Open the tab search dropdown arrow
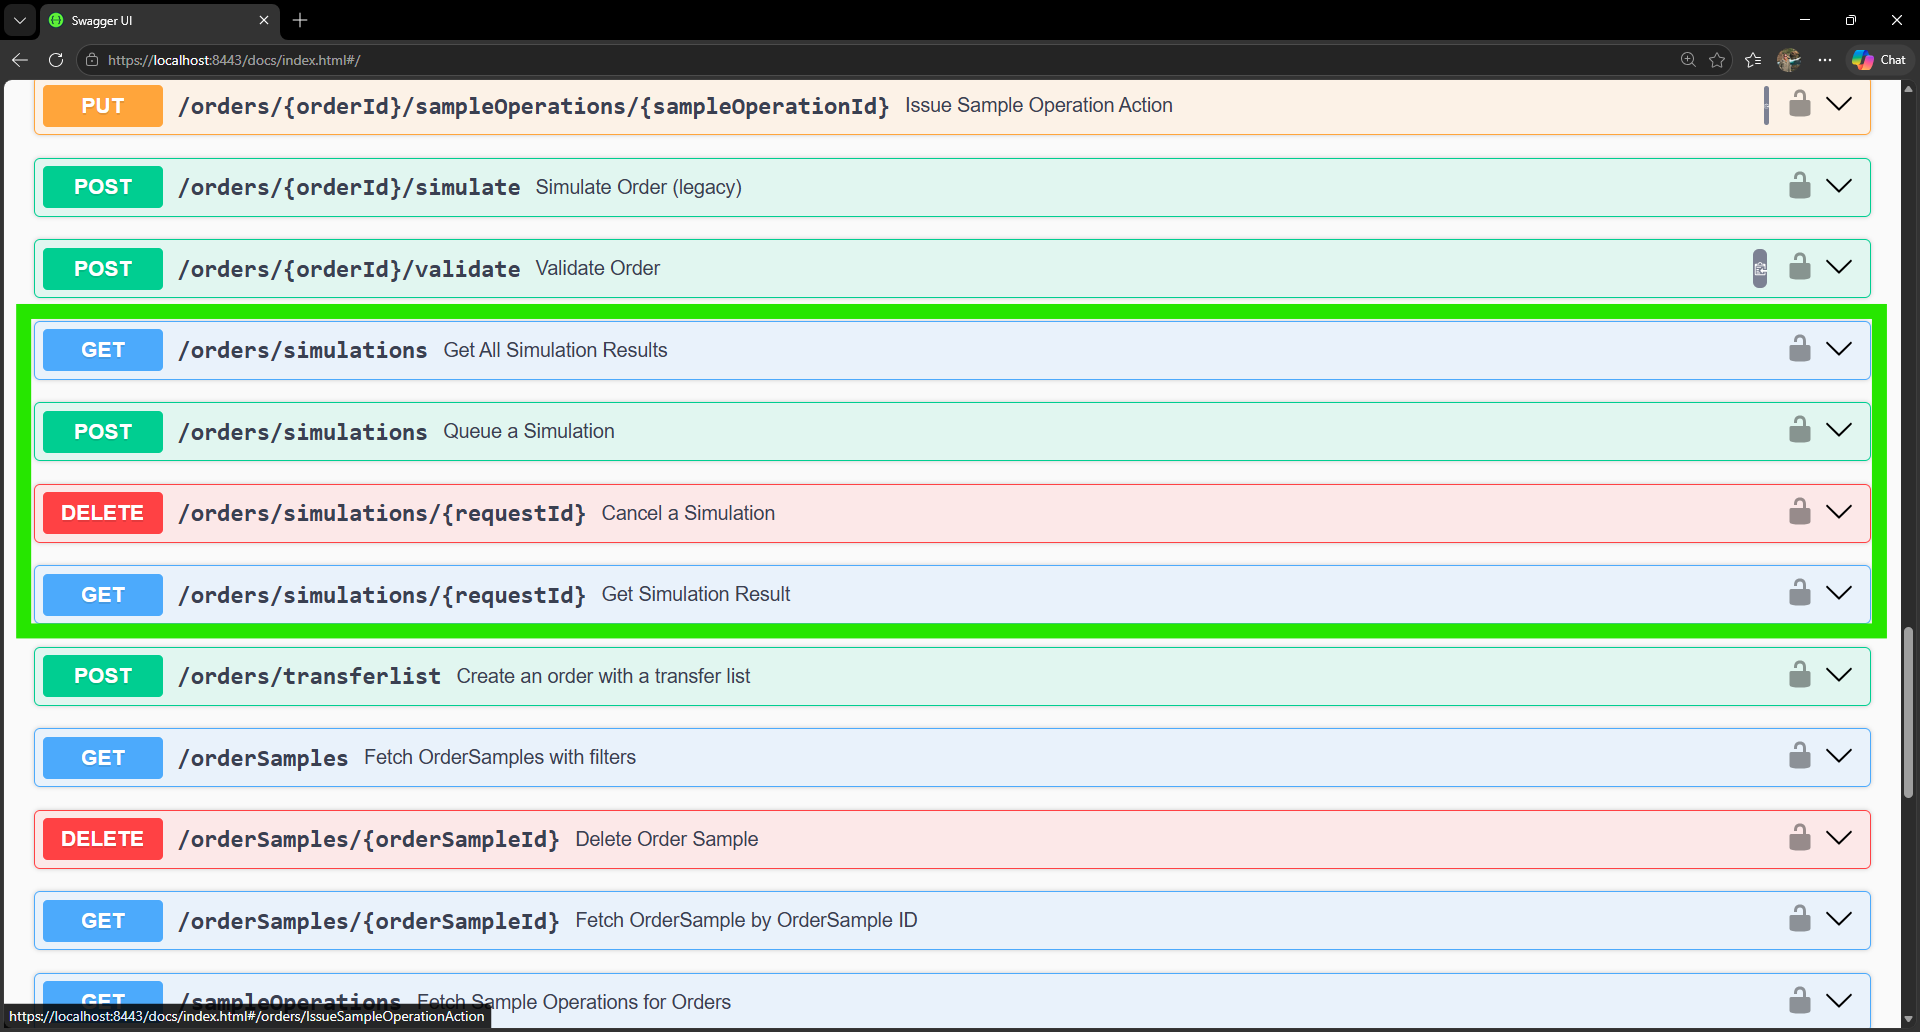 (20, 20)
